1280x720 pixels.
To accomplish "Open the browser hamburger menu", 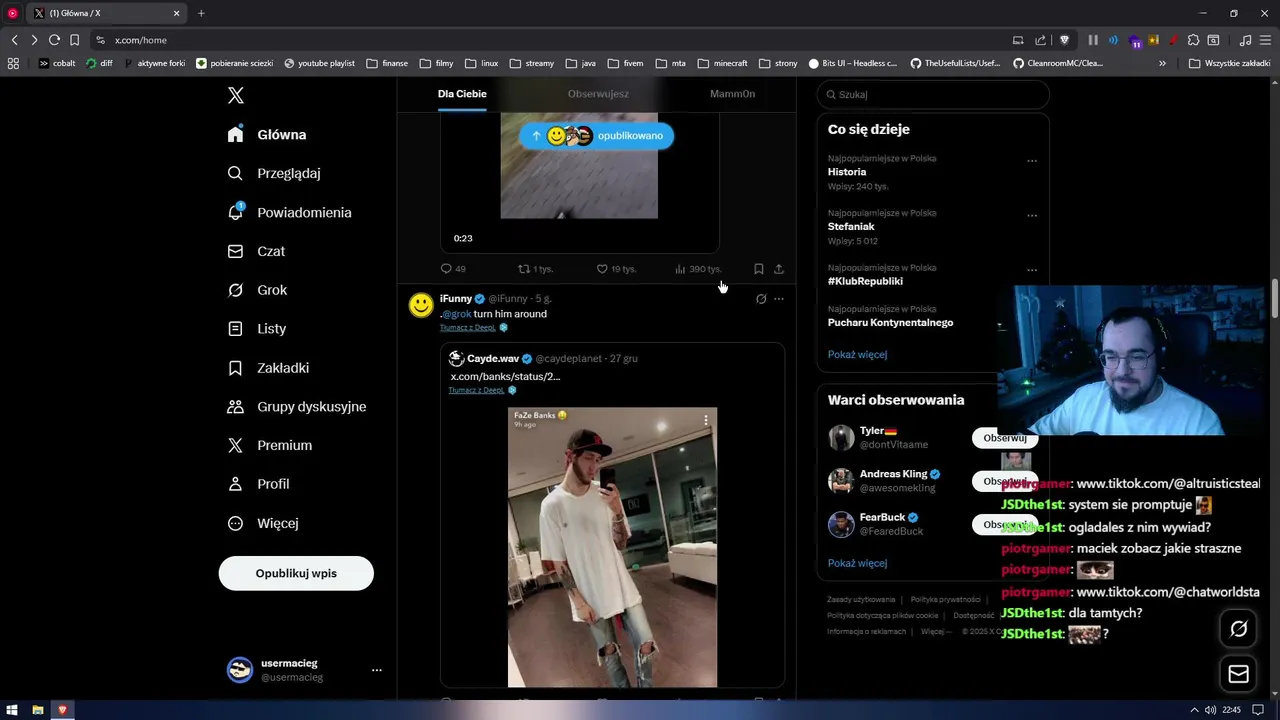I will 1265,40.
